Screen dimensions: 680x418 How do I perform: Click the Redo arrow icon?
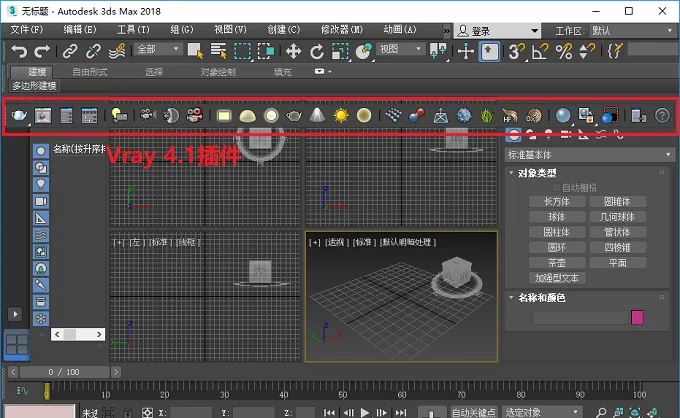click(x=42, y=52)
